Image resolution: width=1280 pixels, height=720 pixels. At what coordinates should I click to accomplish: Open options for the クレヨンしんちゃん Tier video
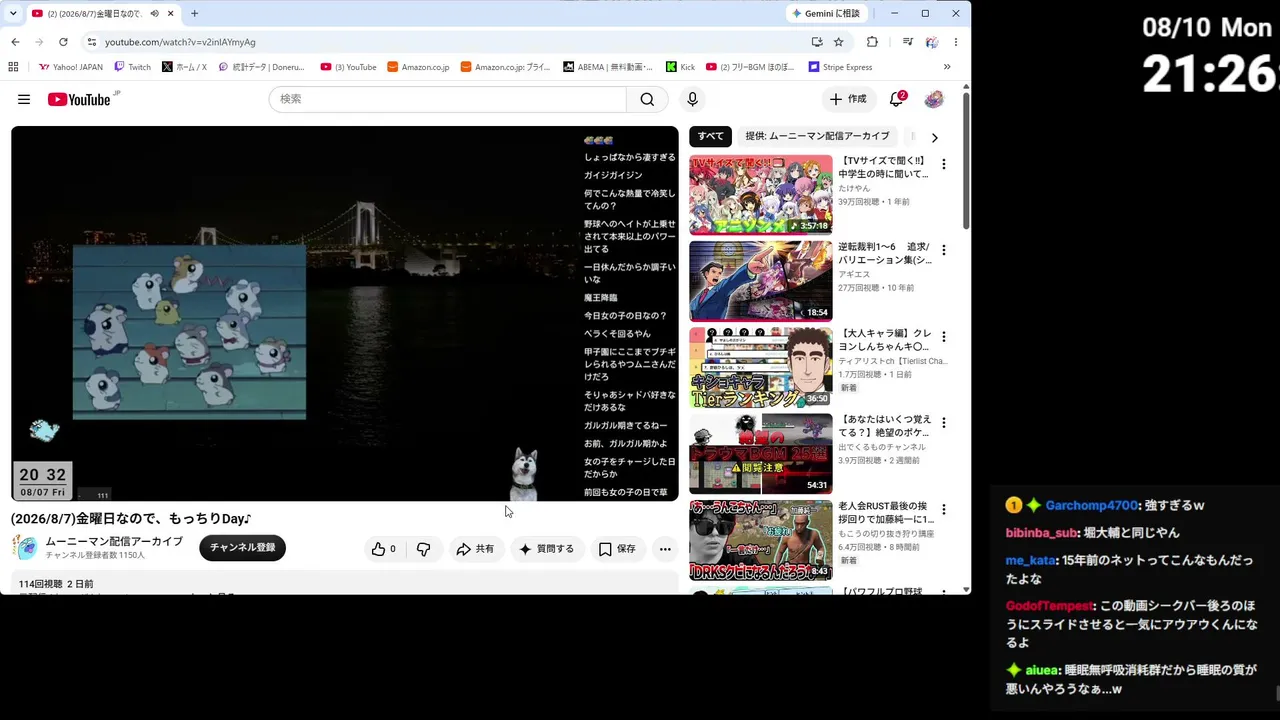coord(943,336)
